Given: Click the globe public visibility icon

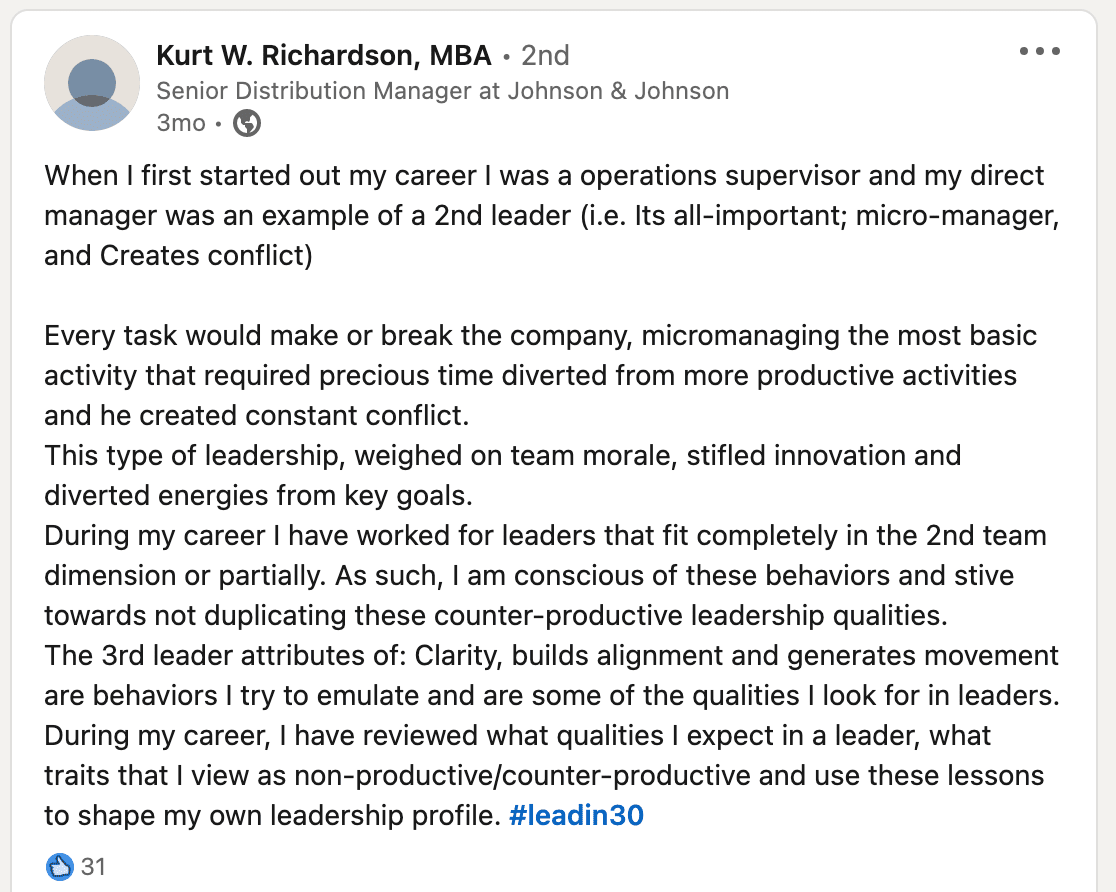Looking at the screenshot, I should point(247,123).
